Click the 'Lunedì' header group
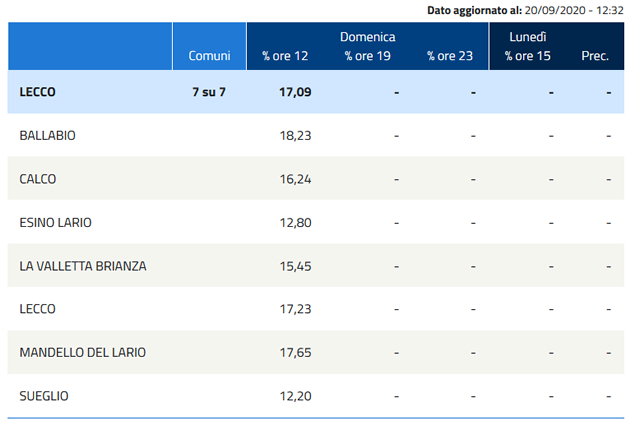Viewport: 640px width, 421px height. point(527,36)
